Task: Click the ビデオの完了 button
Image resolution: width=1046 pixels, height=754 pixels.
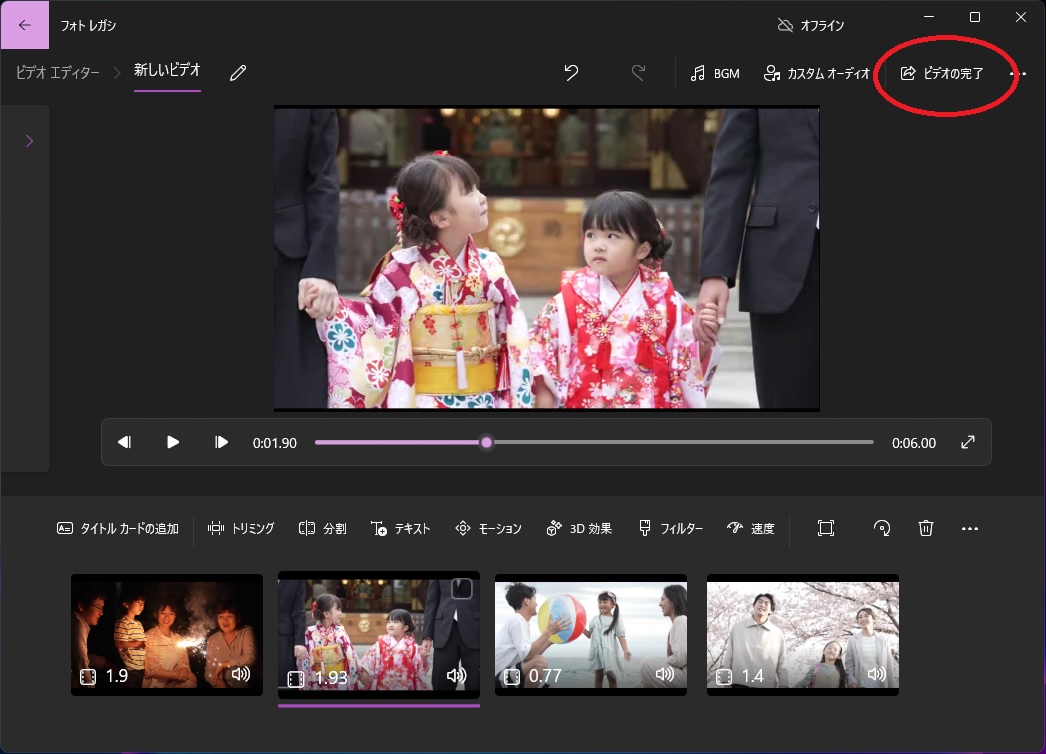Action: coord(942,73)
